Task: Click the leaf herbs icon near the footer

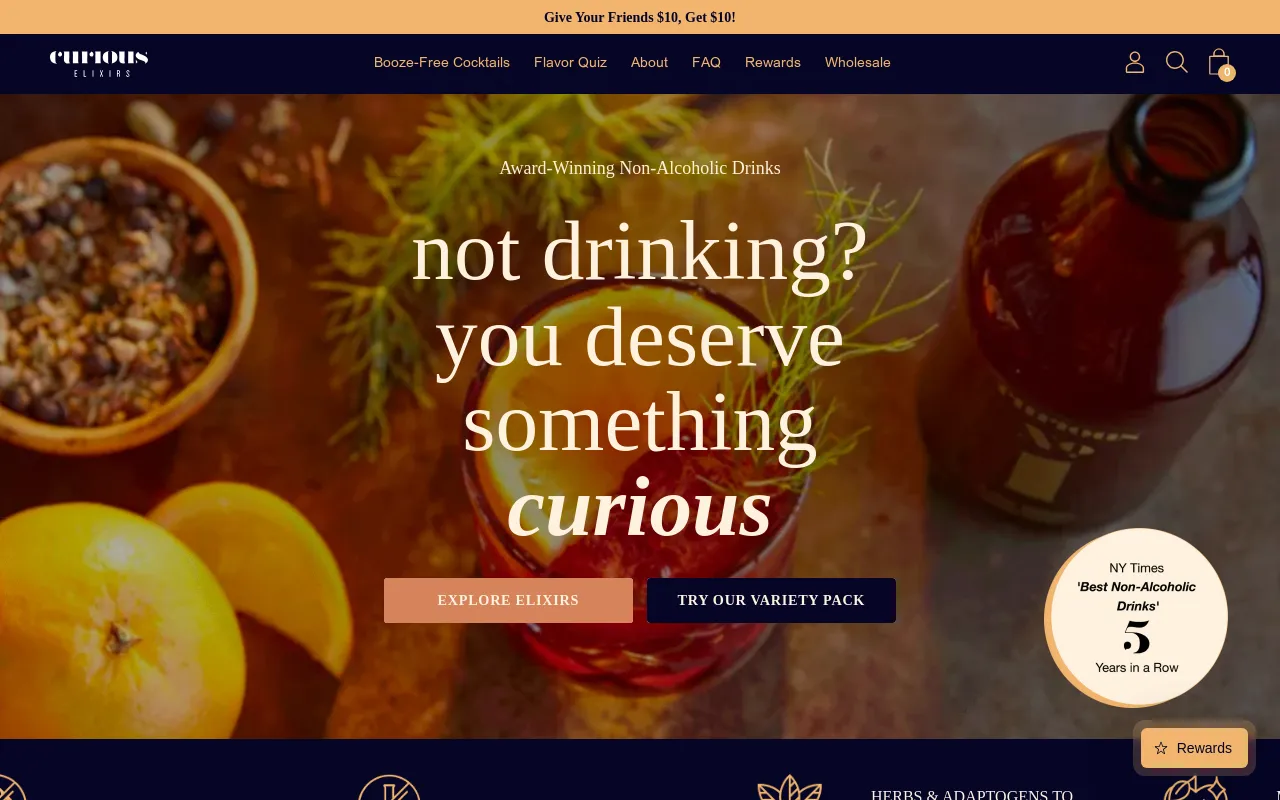Action: click(790, 787)
